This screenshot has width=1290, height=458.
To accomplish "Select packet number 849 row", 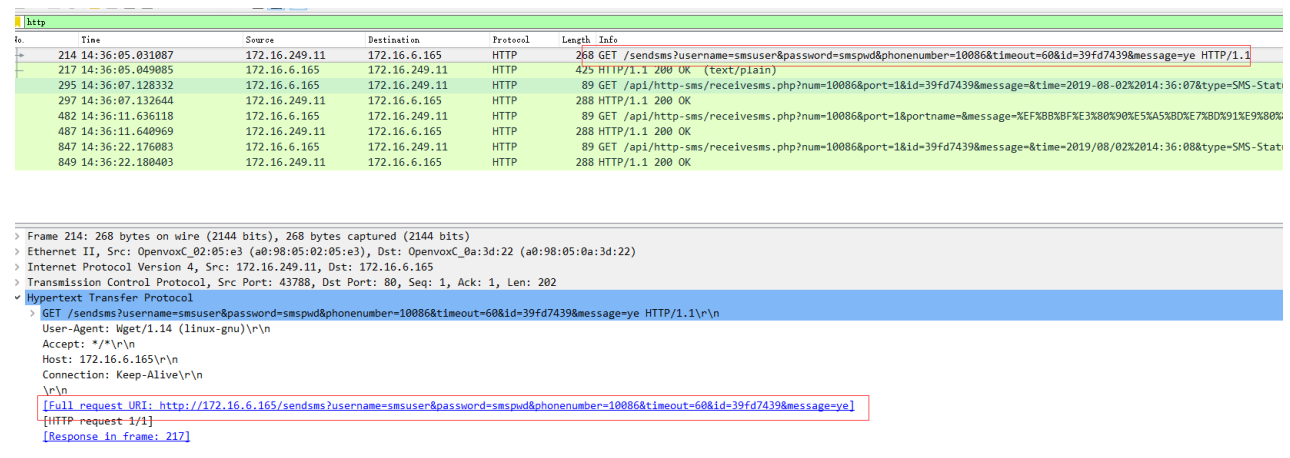I will point(649,161).
